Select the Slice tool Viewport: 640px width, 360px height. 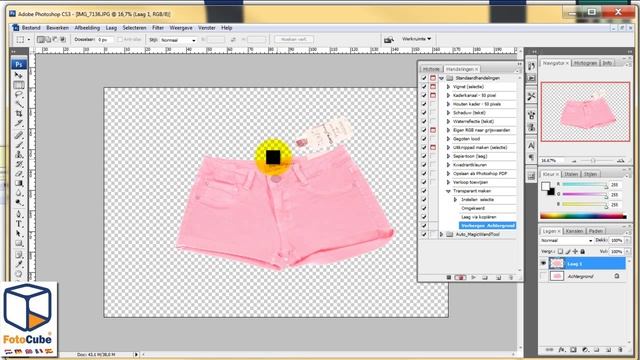click(18, 123)
